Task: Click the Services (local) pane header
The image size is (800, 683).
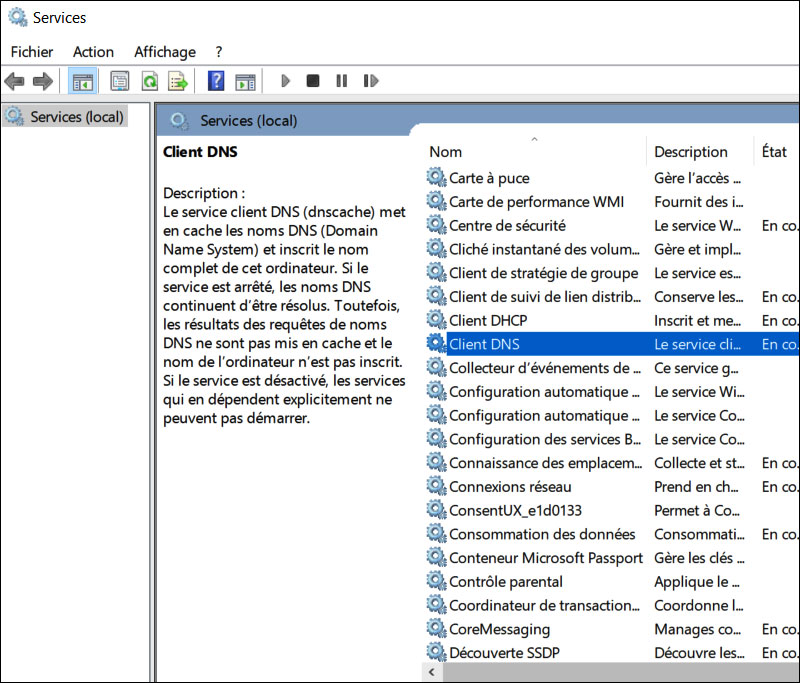Action: tap(248, 121)
